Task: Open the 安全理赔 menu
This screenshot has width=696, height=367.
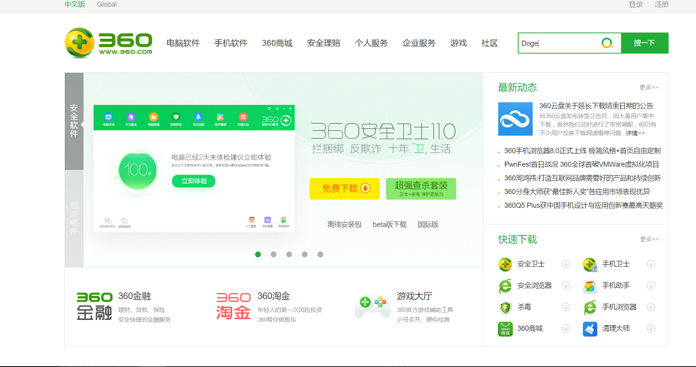Action: coord(323,43)
